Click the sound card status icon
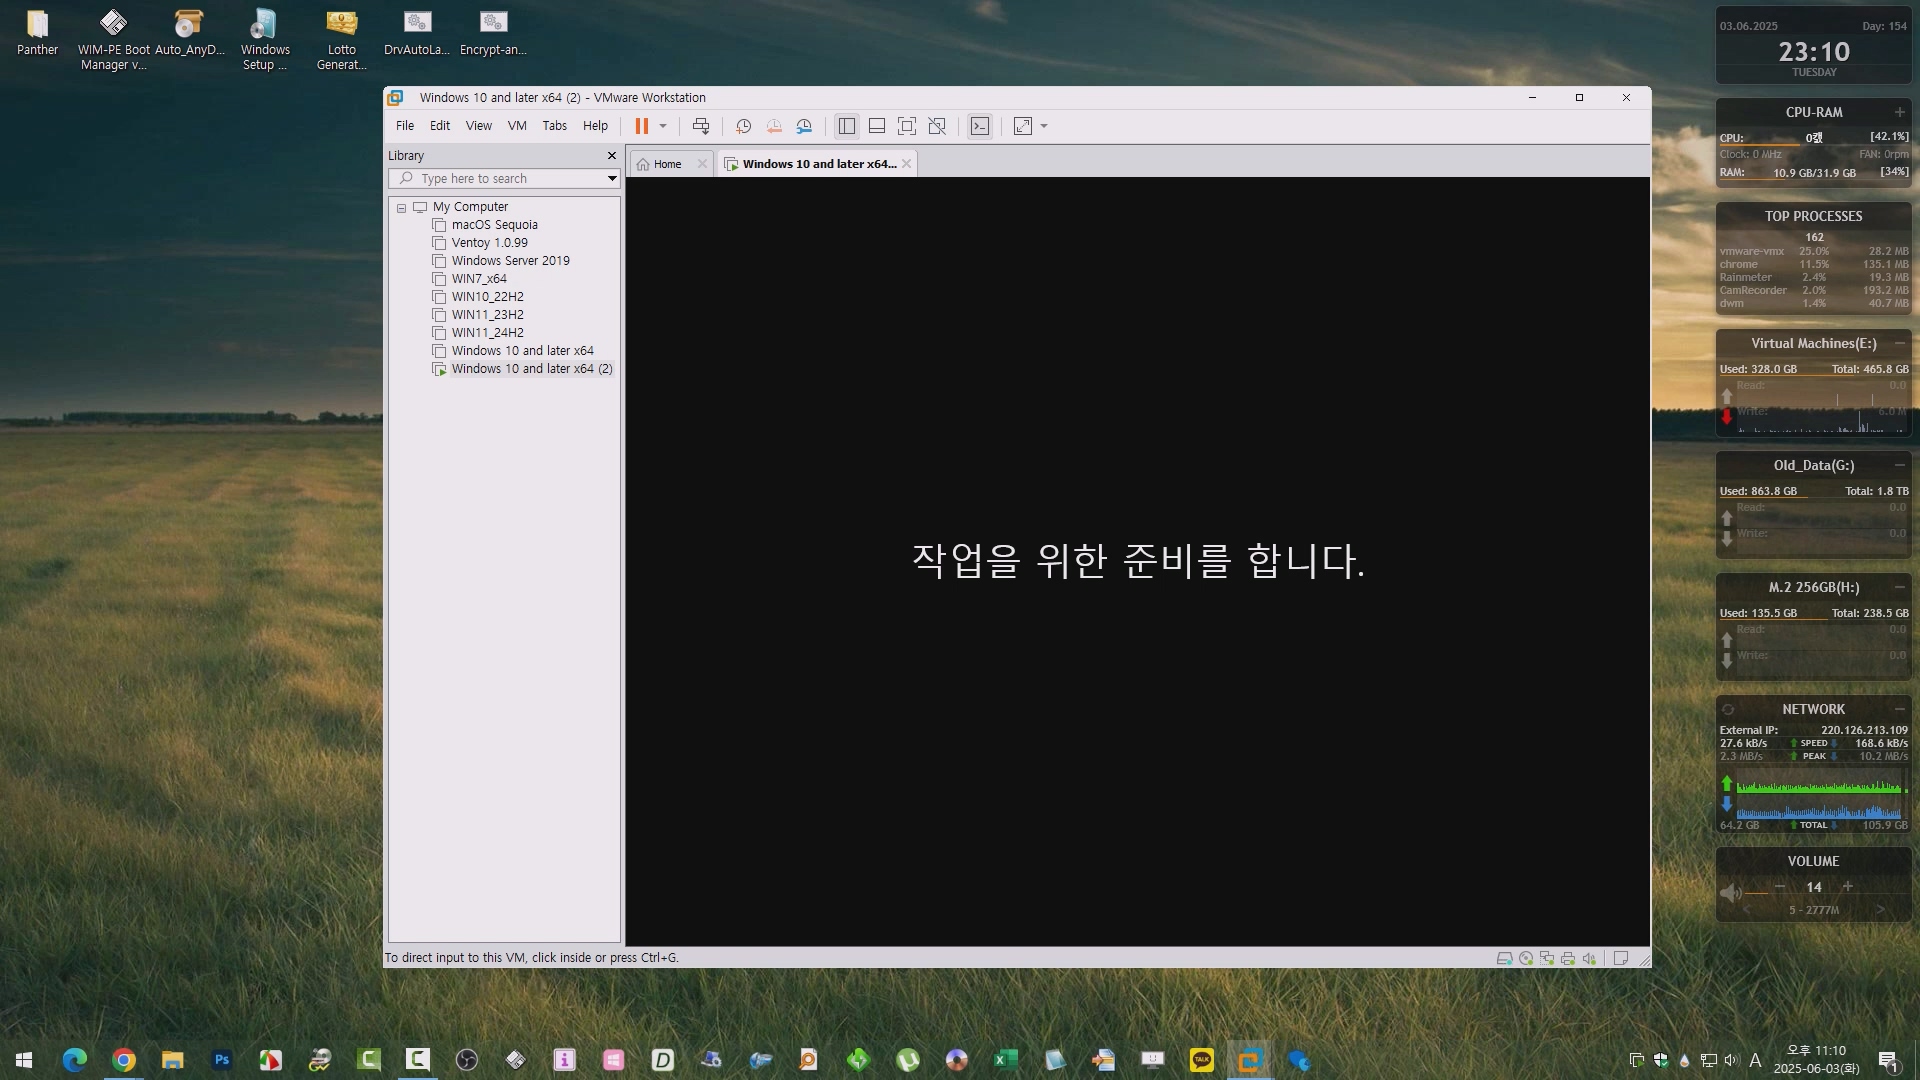This screenshot has height=1080, width=1920. click(1589, 958)
